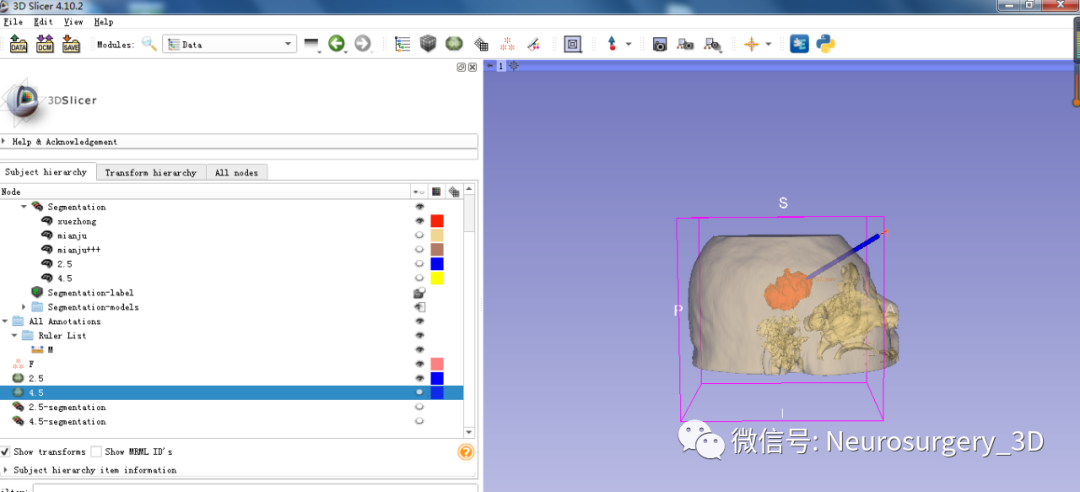The height and width of the screenshot is (492, 1080).
Task: Open the Volumes cube module icon
Action: (428, 44)
